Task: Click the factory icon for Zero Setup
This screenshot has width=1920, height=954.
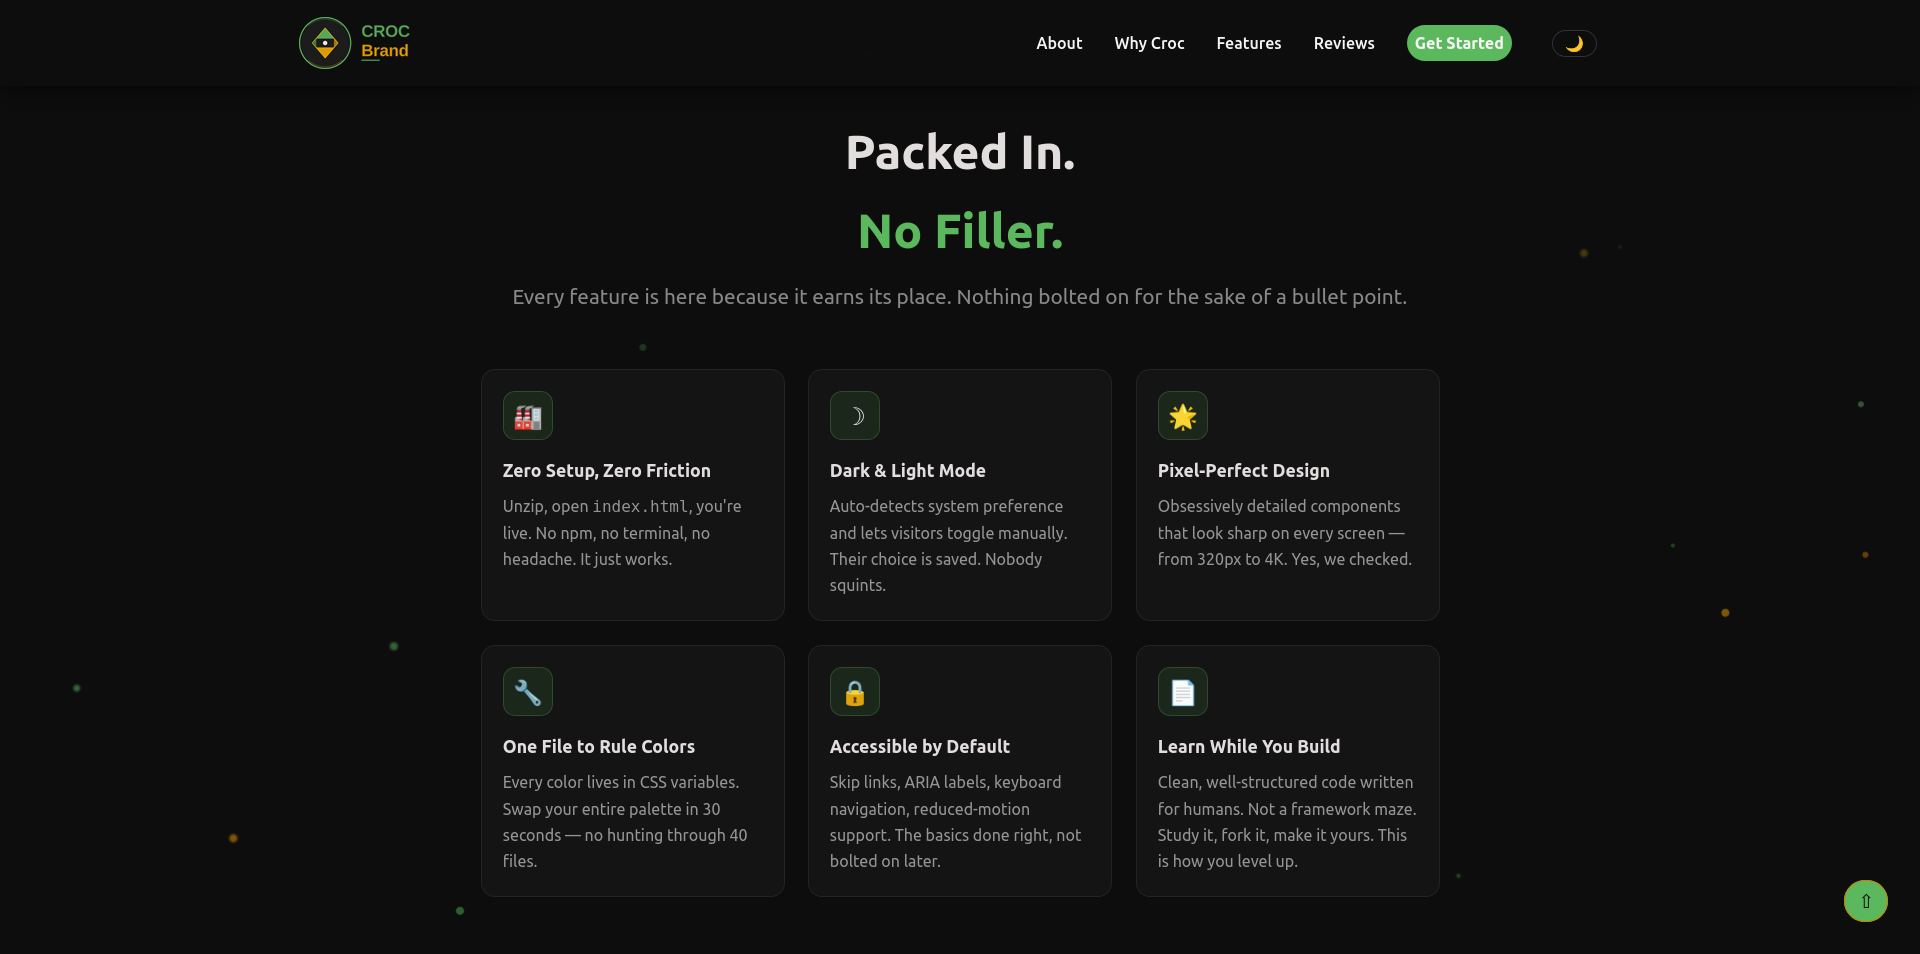Action: pyautogui.click(x=528, y=416)
